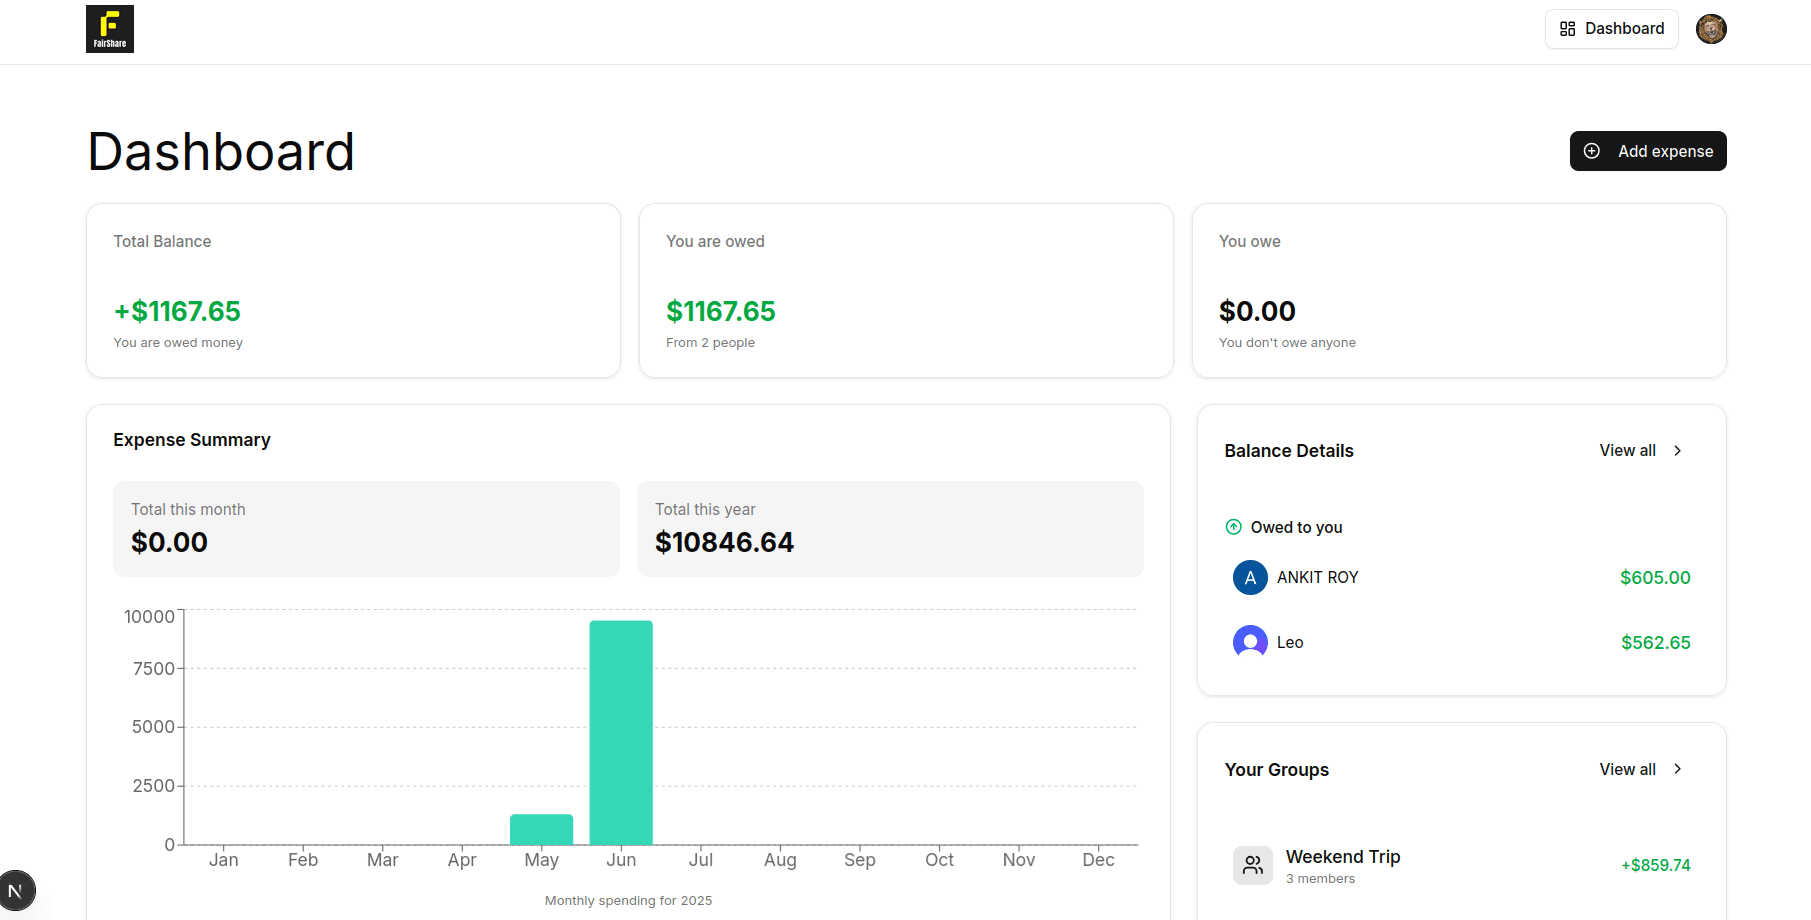Image resolution: width=1811 pixels, height=920 pixels.
Task: Select the May spending bar
Action: 541,830
